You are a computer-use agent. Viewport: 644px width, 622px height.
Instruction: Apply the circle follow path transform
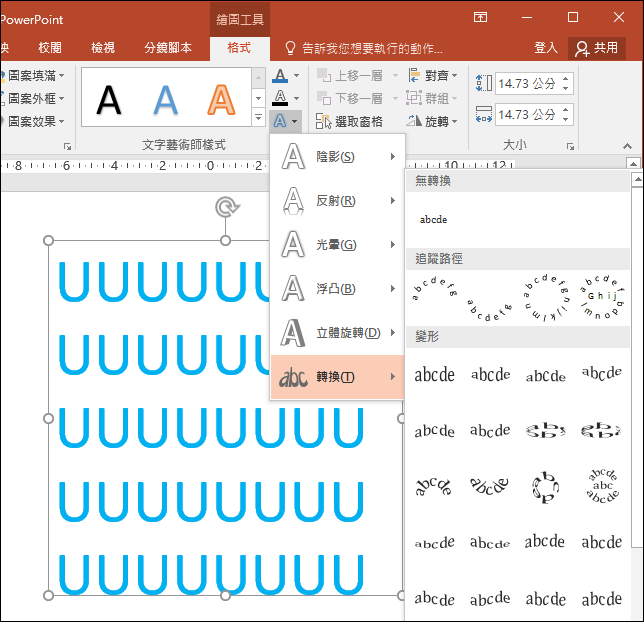tap(545, 297)
